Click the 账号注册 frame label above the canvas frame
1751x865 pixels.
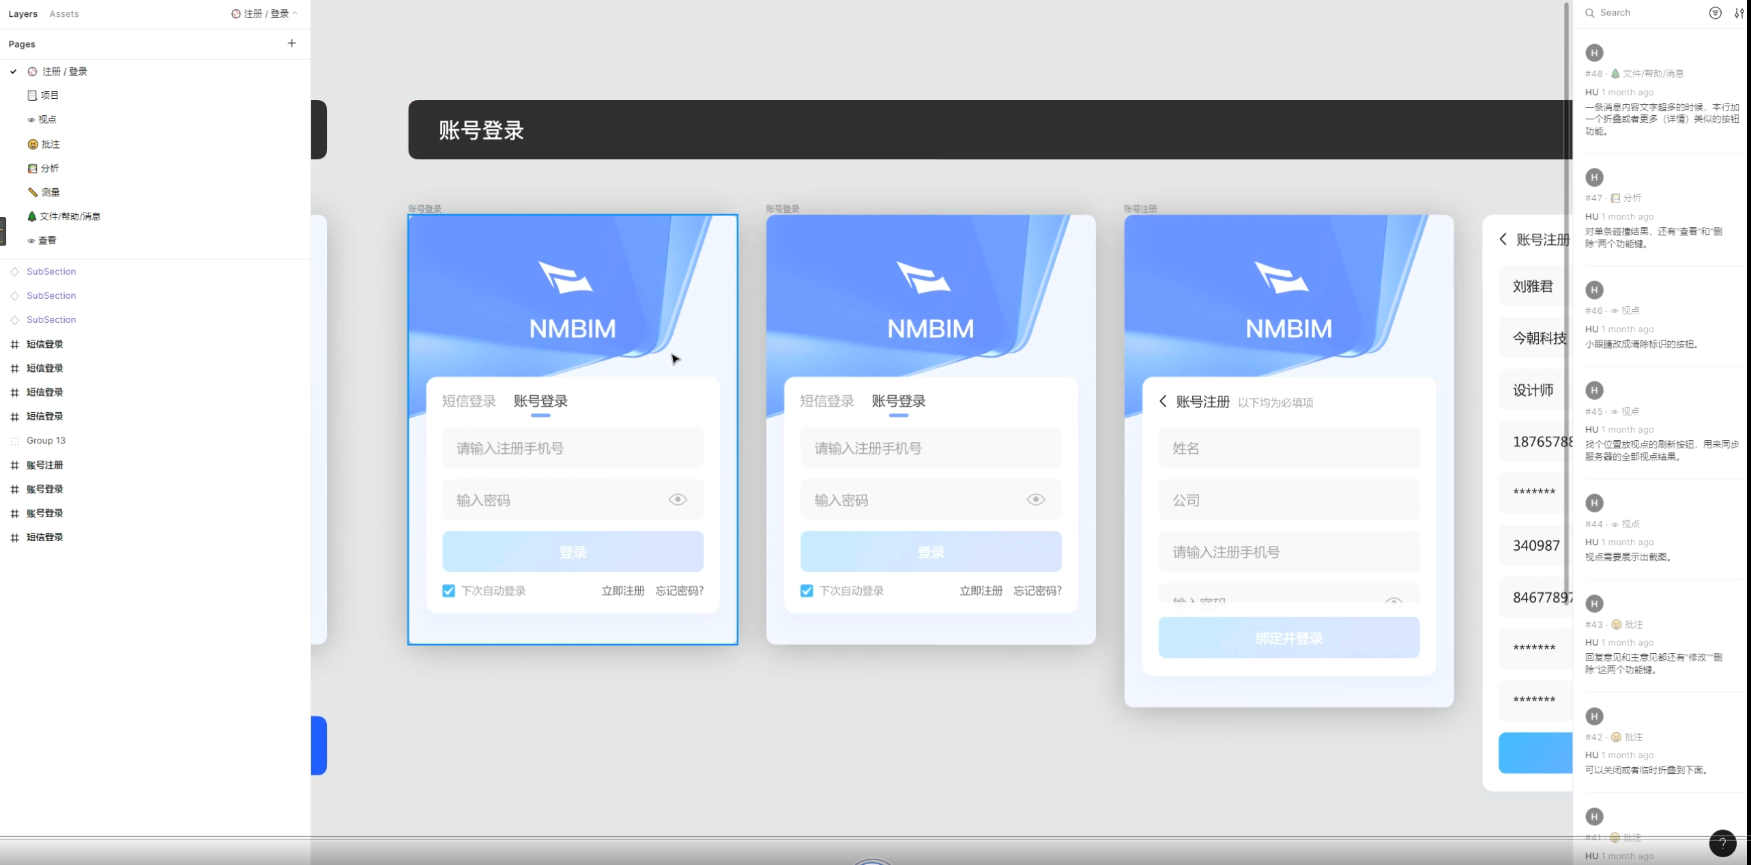[1140, 209]
